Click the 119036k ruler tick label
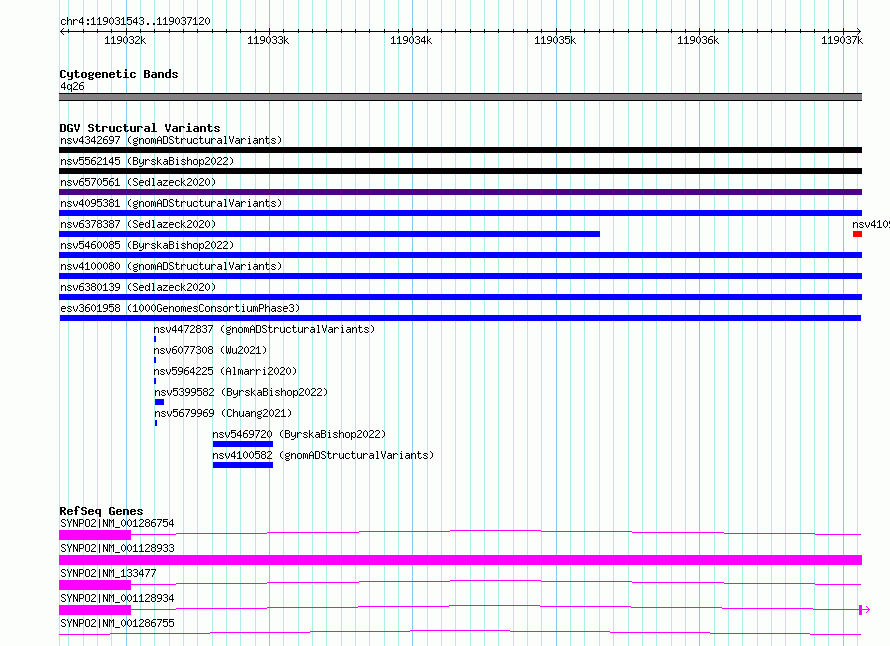 (698, 40)
